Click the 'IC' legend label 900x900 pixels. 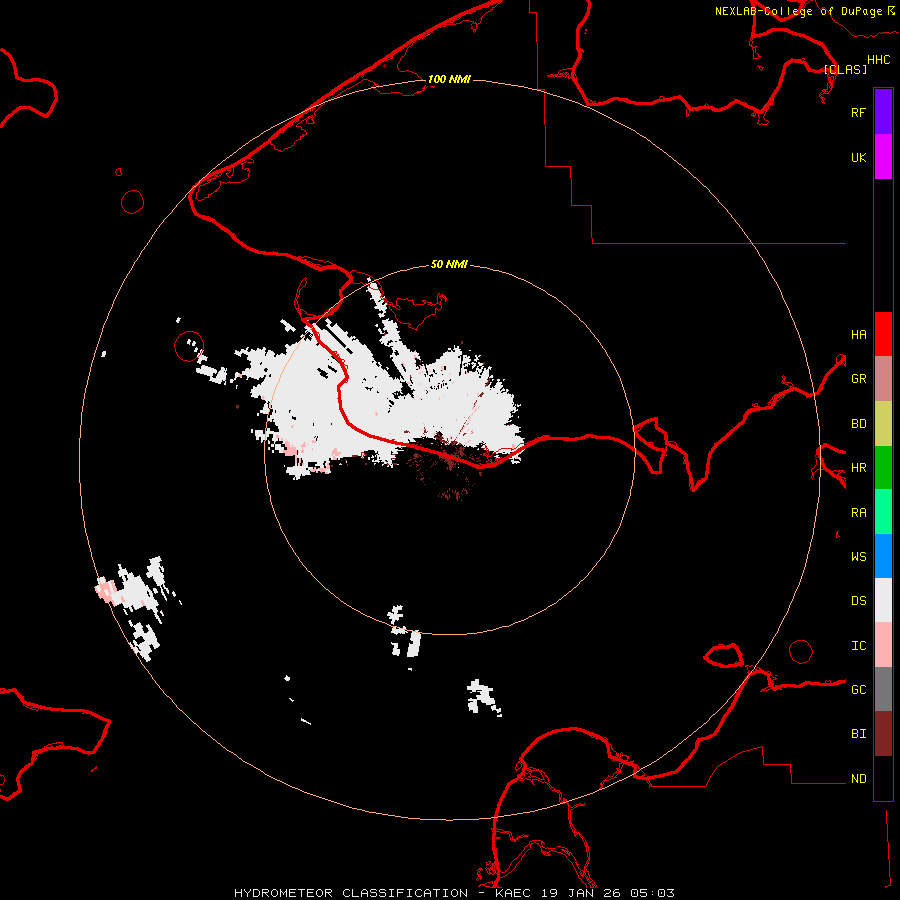(858, 646)
